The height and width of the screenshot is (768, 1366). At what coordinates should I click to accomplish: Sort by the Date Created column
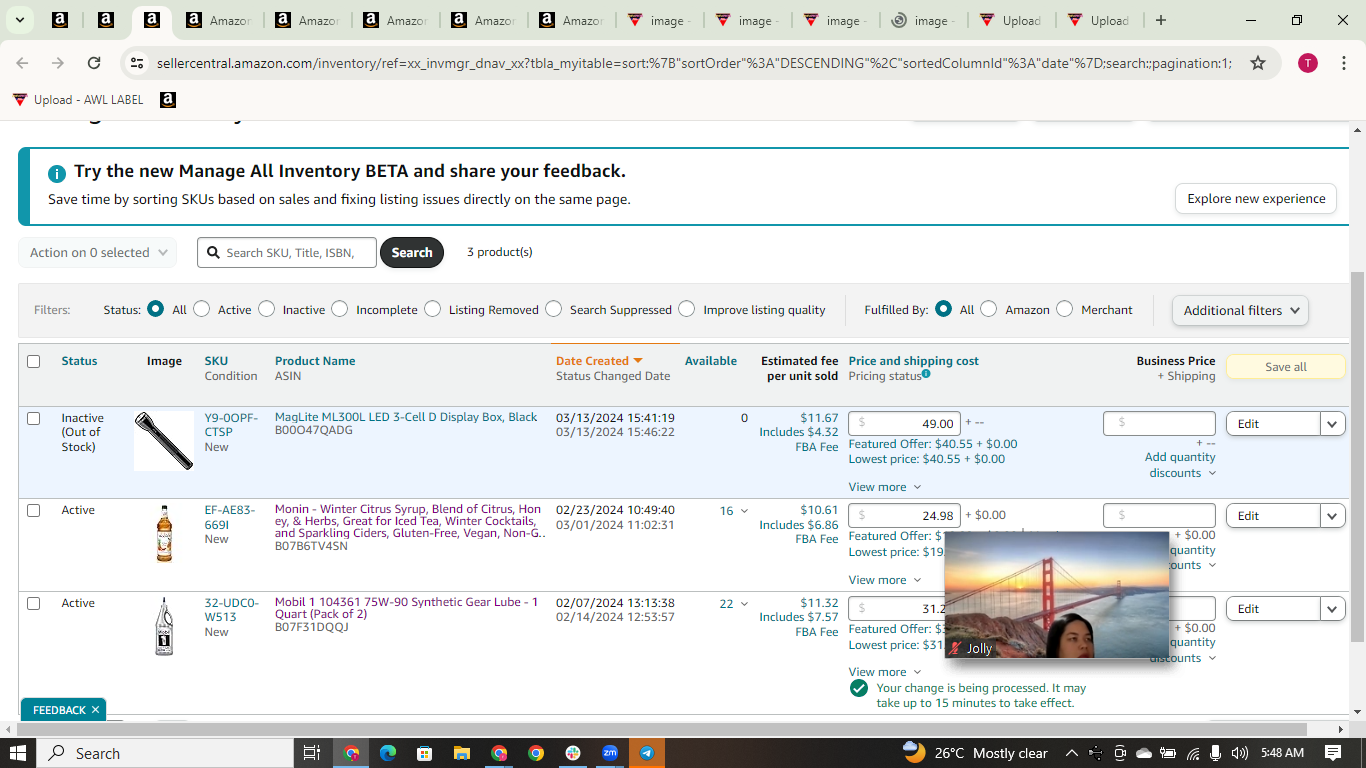(599, 361)
